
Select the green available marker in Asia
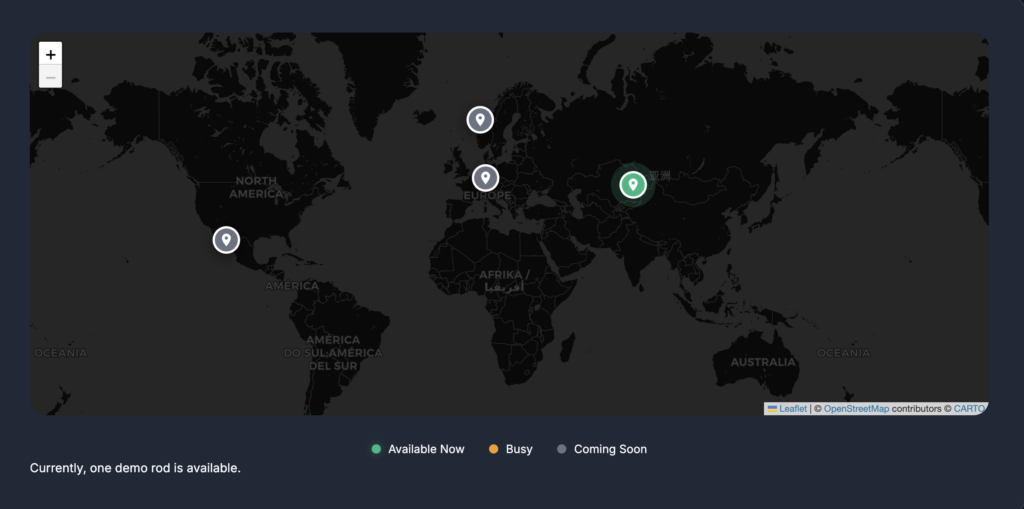coord(632,185)
